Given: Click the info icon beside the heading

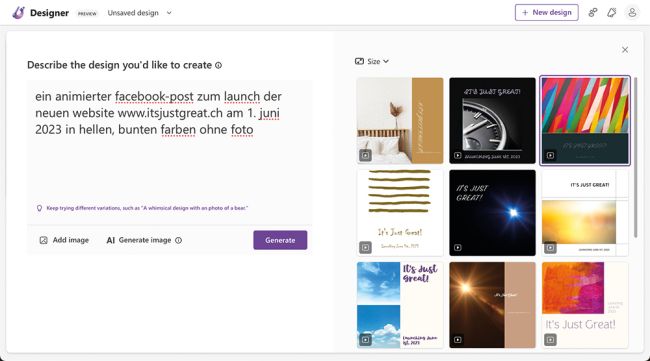Looking at the screenshot, I should click(x=218, y=65).
